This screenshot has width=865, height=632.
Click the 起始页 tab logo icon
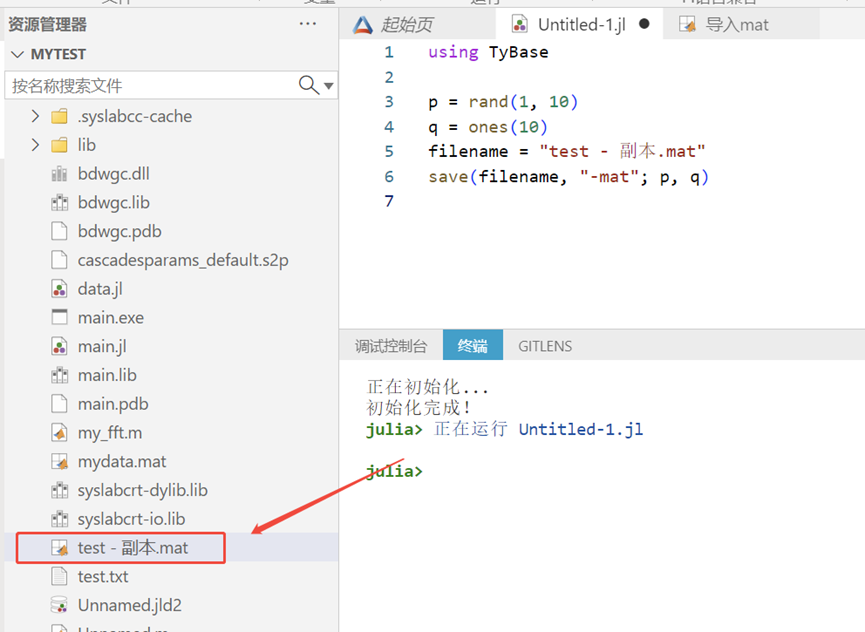tap(362, 25)
